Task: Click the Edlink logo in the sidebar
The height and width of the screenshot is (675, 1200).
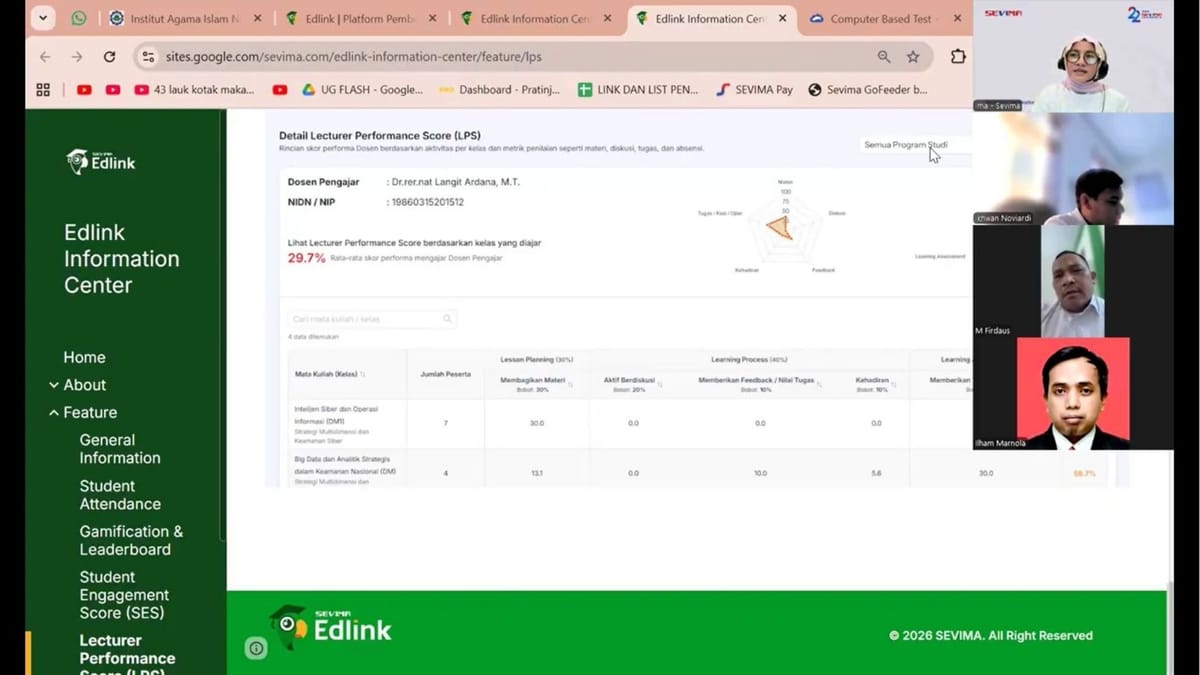Action: (100, 161)
